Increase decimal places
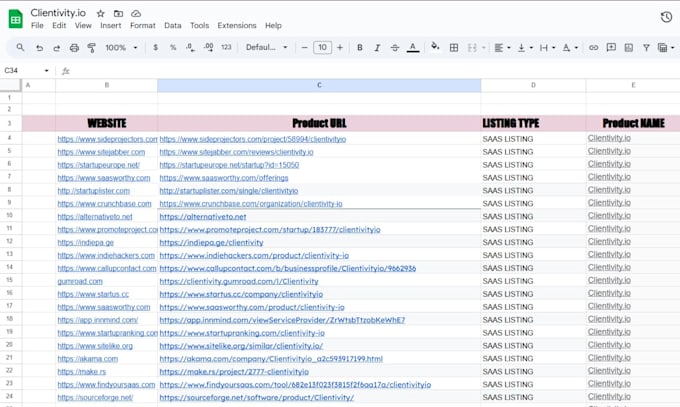 (x=209, y=47)
